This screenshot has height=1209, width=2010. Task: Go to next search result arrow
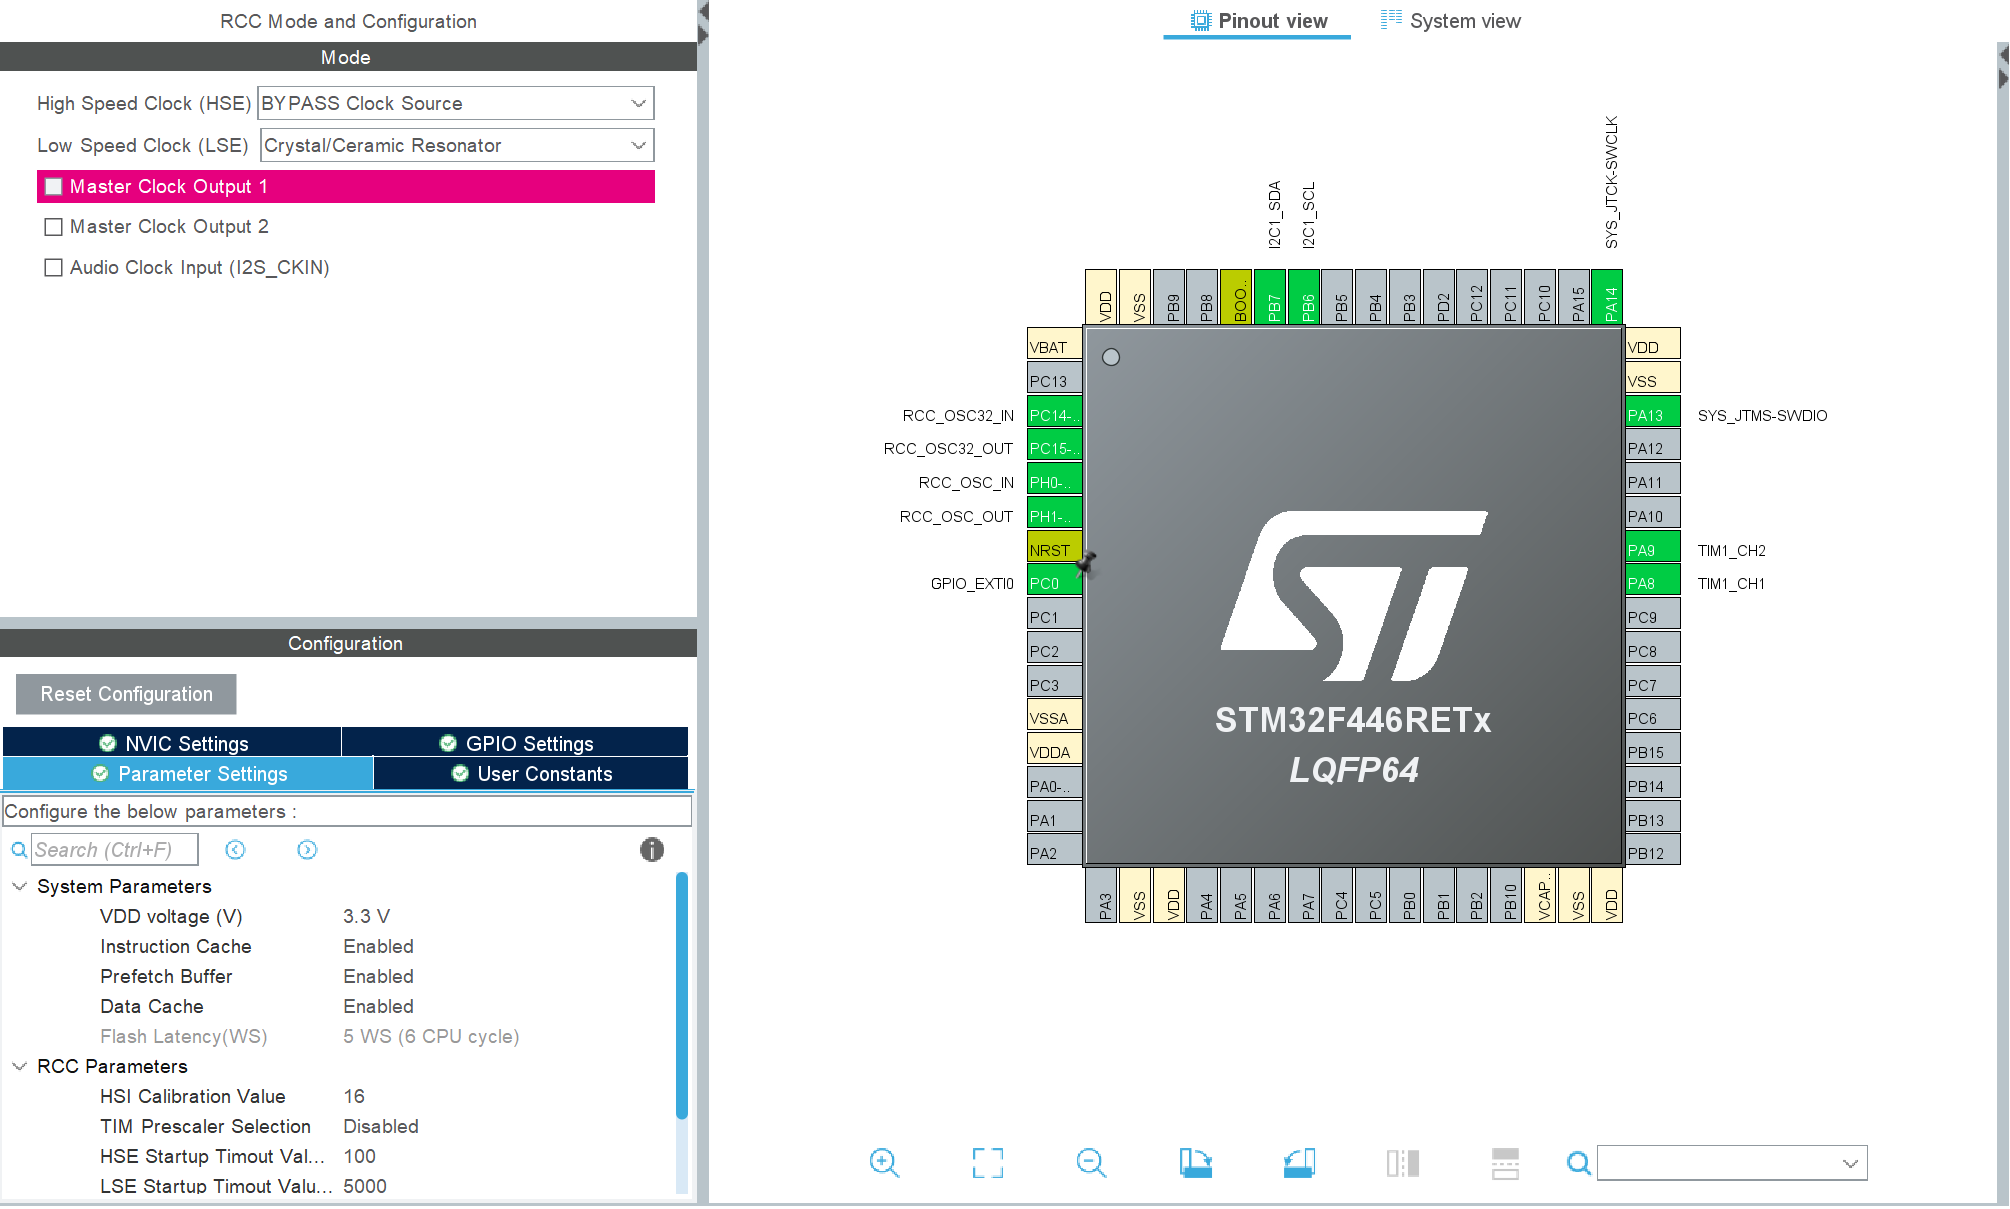tap(307, 850)
